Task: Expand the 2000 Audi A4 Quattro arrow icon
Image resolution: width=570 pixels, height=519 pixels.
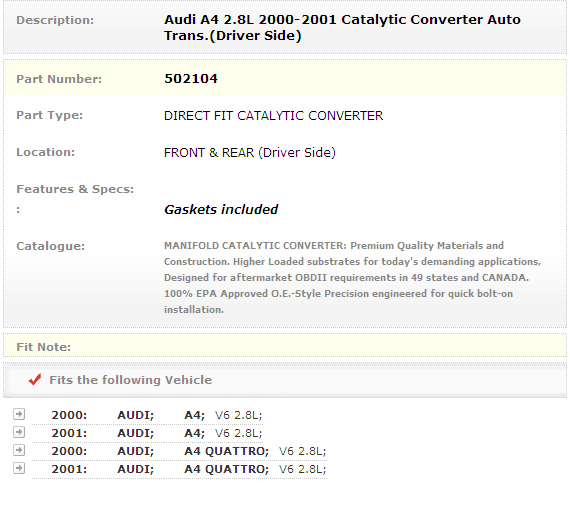Action: click(19, 450)
